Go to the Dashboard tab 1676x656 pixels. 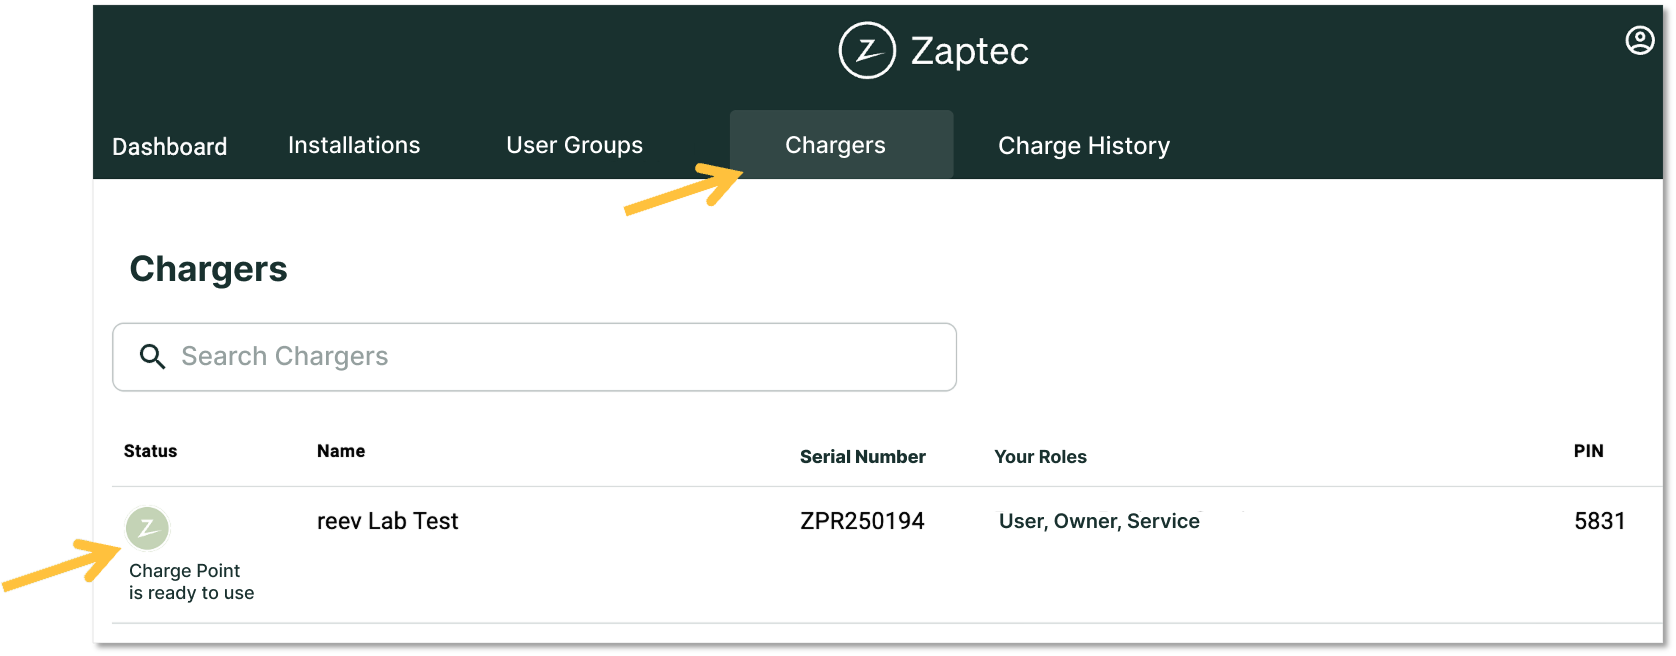(x=170, y=146)
